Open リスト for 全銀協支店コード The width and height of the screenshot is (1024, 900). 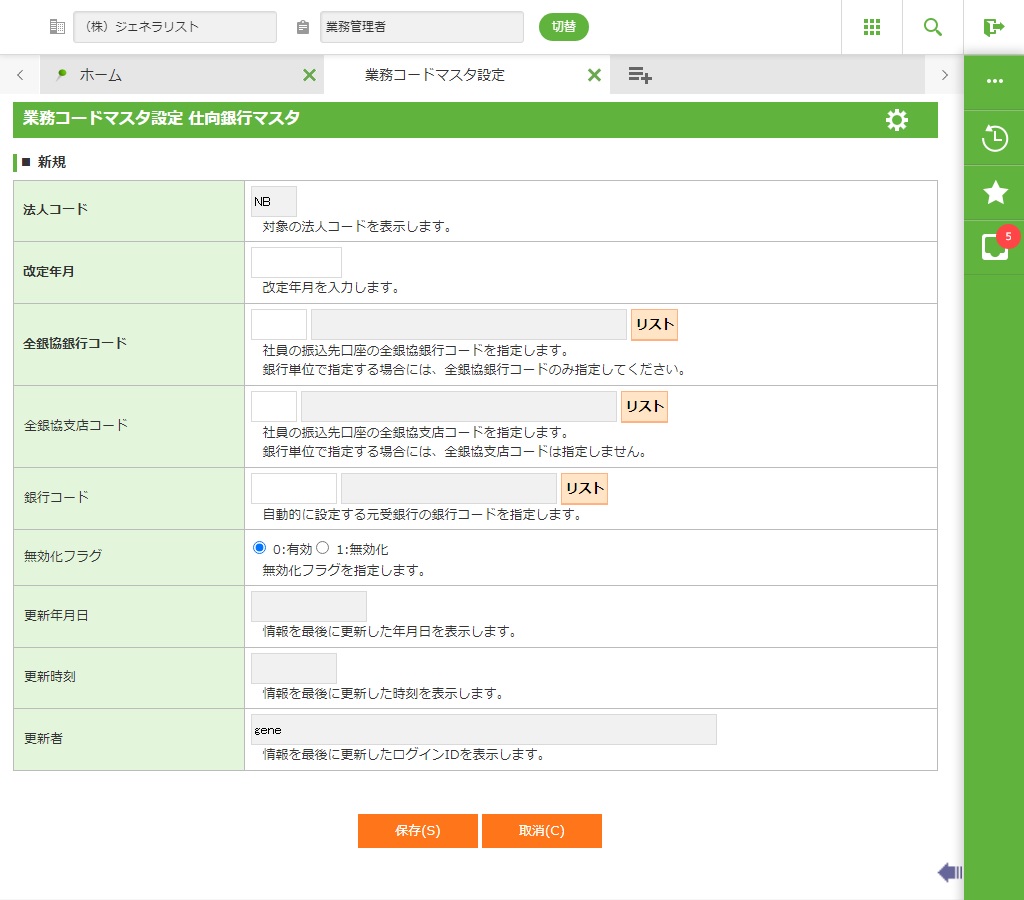(644, 407)
